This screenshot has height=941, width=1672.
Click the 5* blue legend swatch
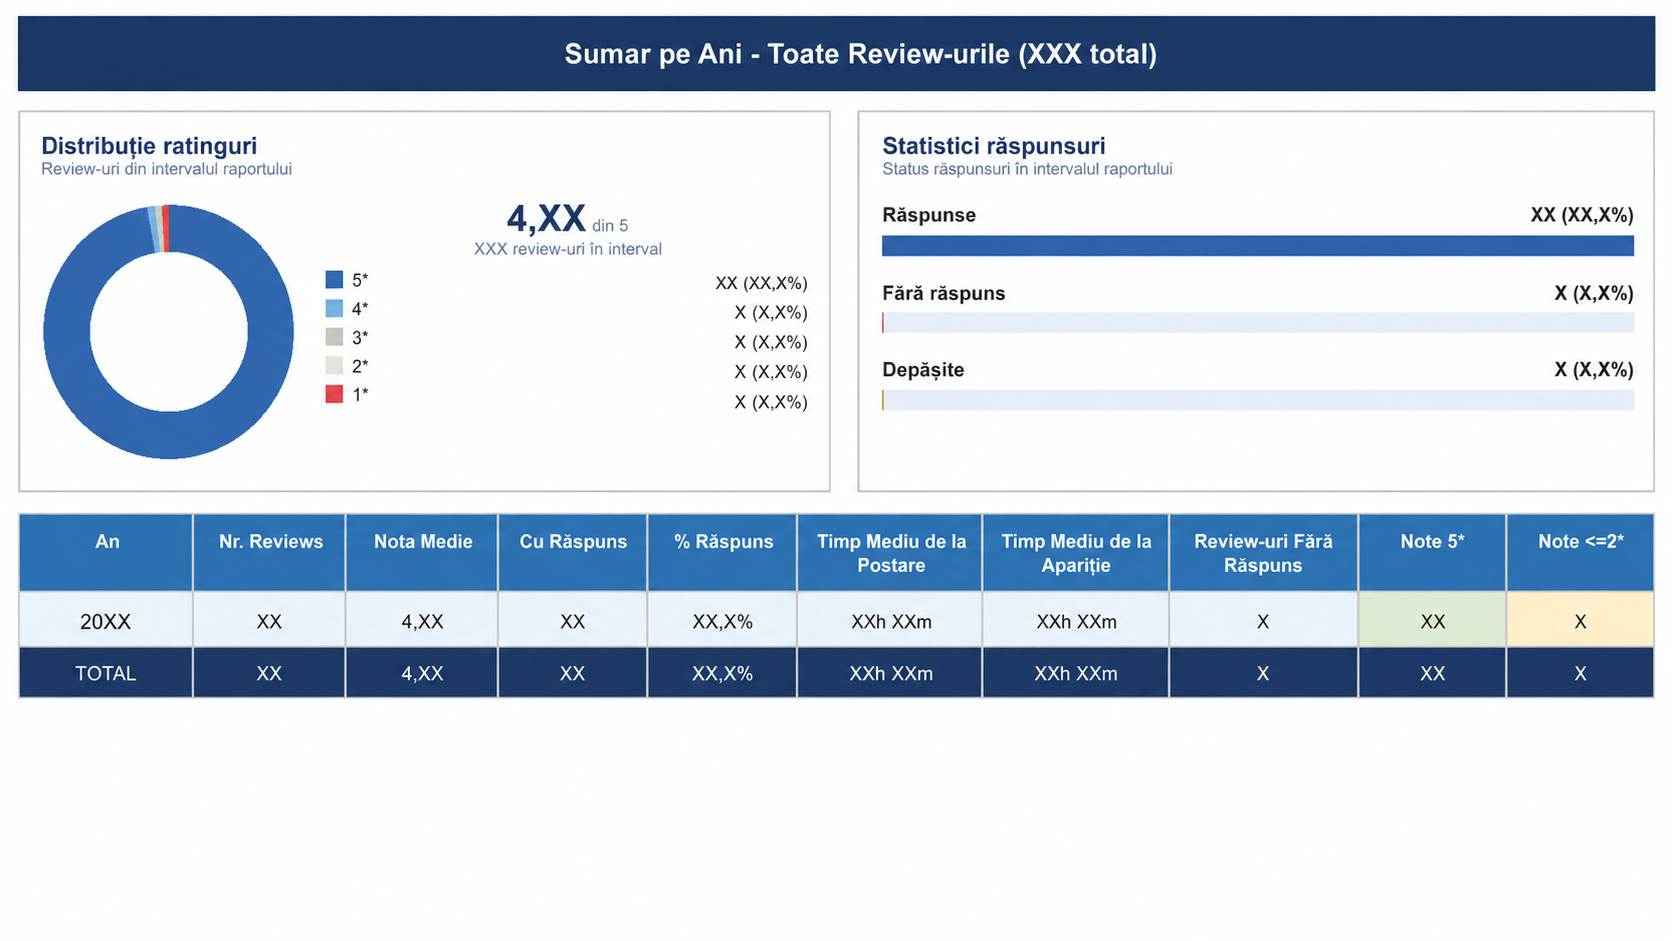pos(334,280)
